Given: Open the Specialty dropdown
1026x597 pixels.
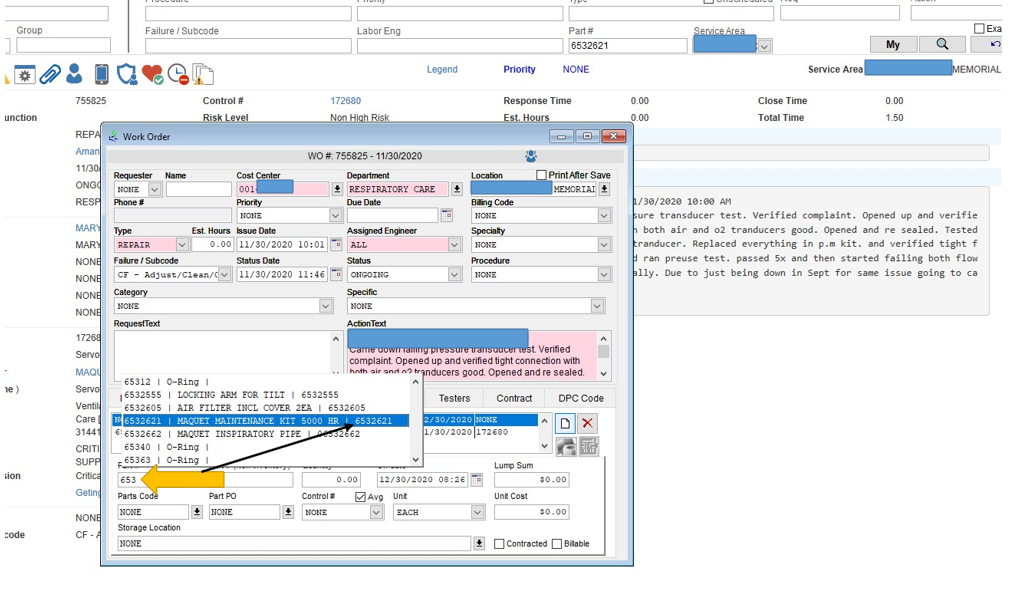Looking at the screenshot, I should 604,244.
